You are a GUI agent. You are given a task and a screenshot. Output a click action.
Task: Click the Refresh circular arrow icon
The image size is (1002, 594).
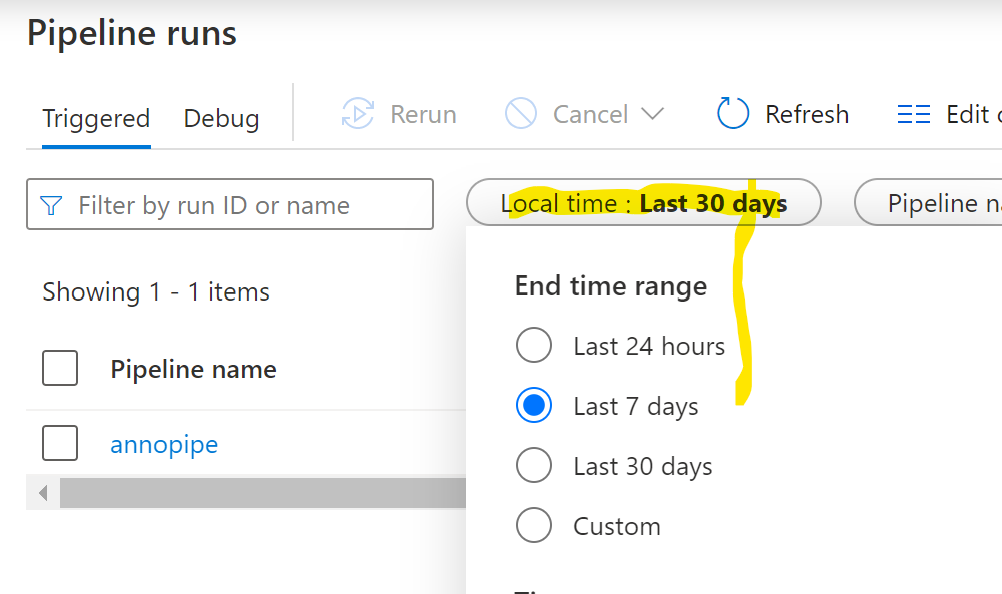tap(733, 114)
